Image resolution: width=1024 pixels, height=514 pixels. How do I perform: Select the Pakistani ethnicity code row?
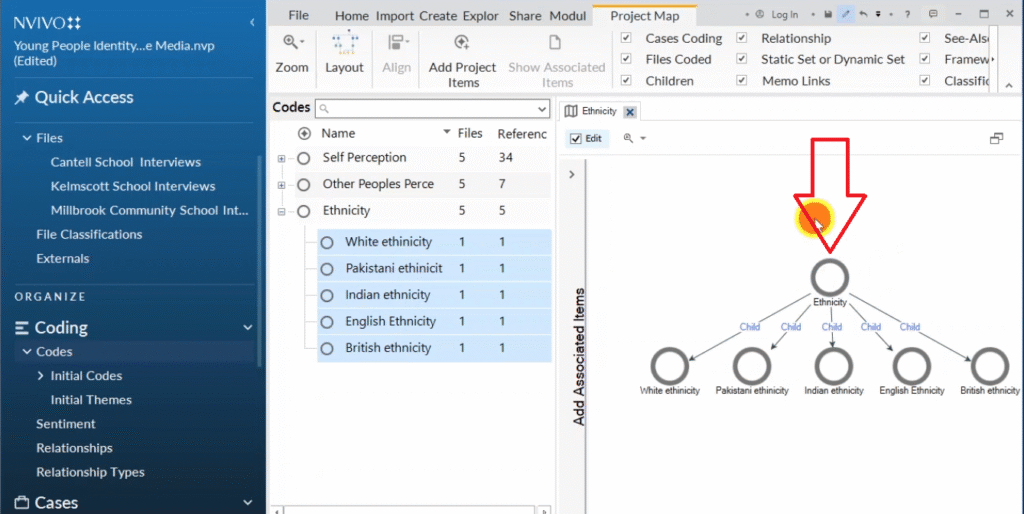click(x=393, y=268)
